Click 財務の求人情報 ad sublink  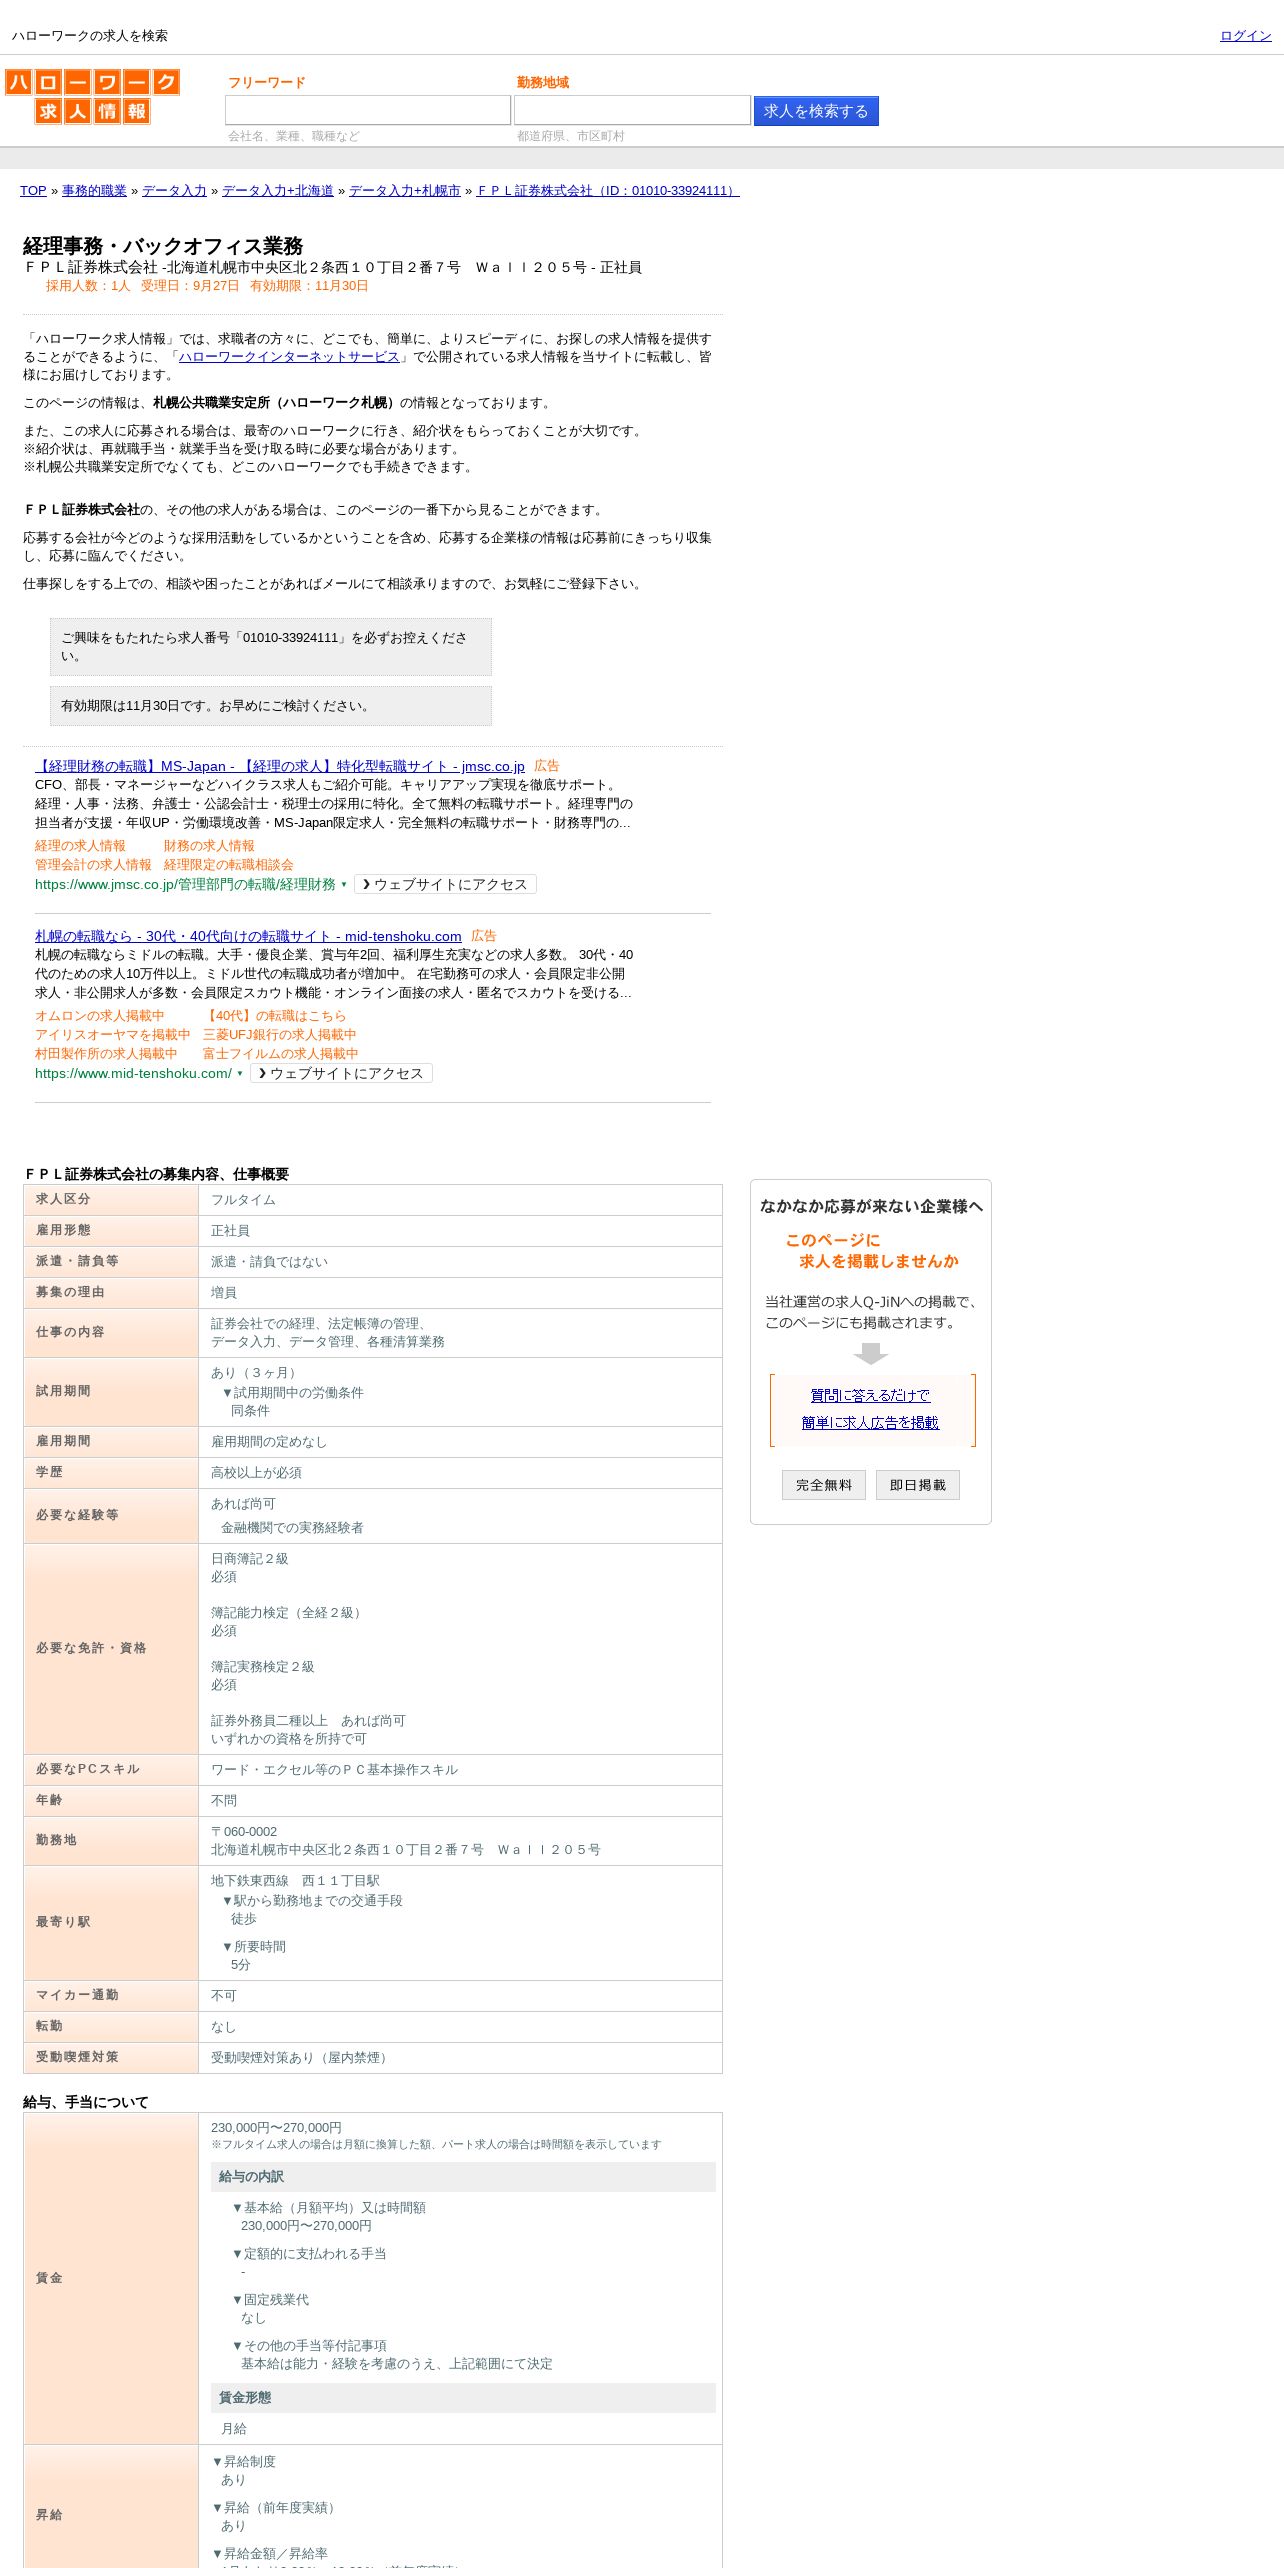pos(209,846)
